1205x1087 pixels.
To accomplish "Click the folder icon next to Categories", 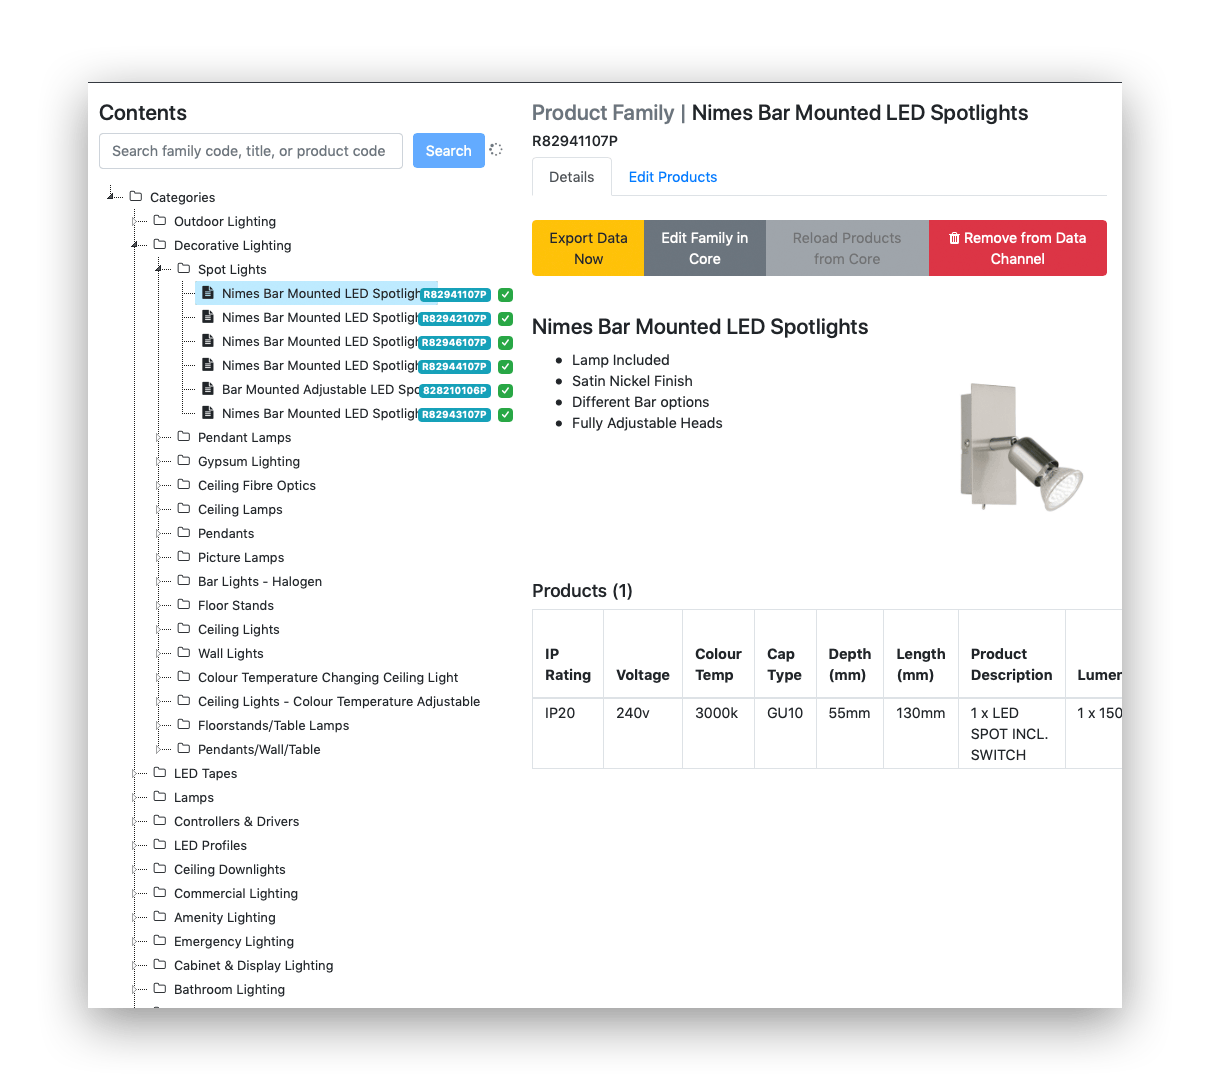I will pyautogui.click(x=136, y=196).
